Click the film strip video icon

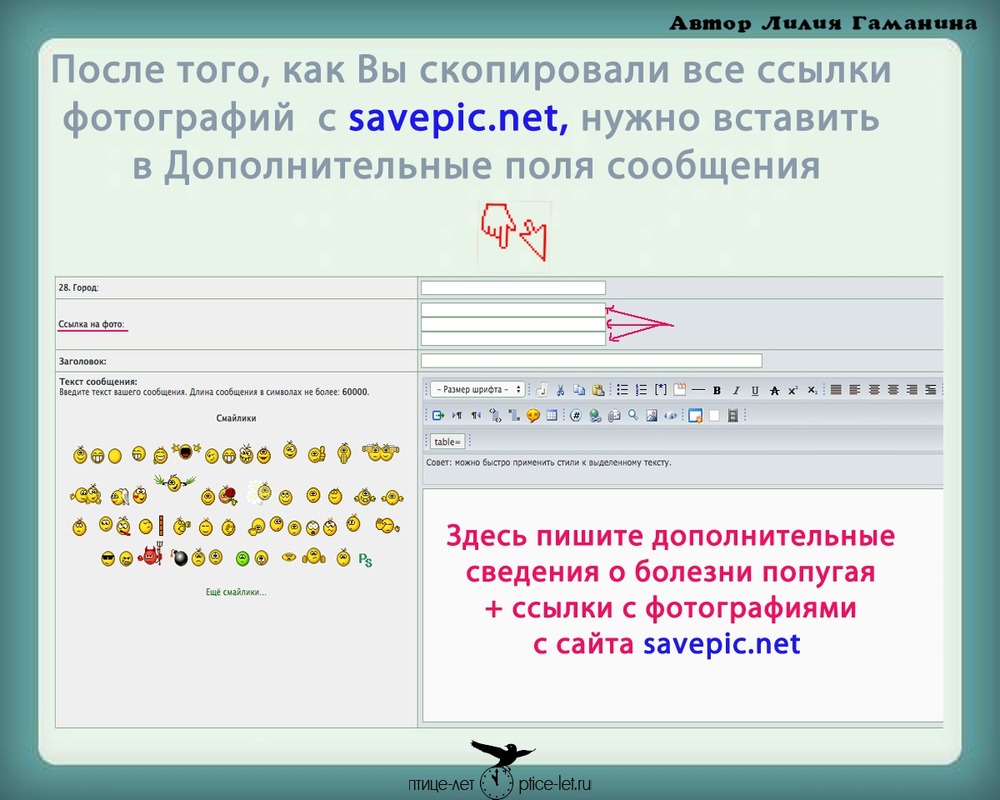[733, 416]
